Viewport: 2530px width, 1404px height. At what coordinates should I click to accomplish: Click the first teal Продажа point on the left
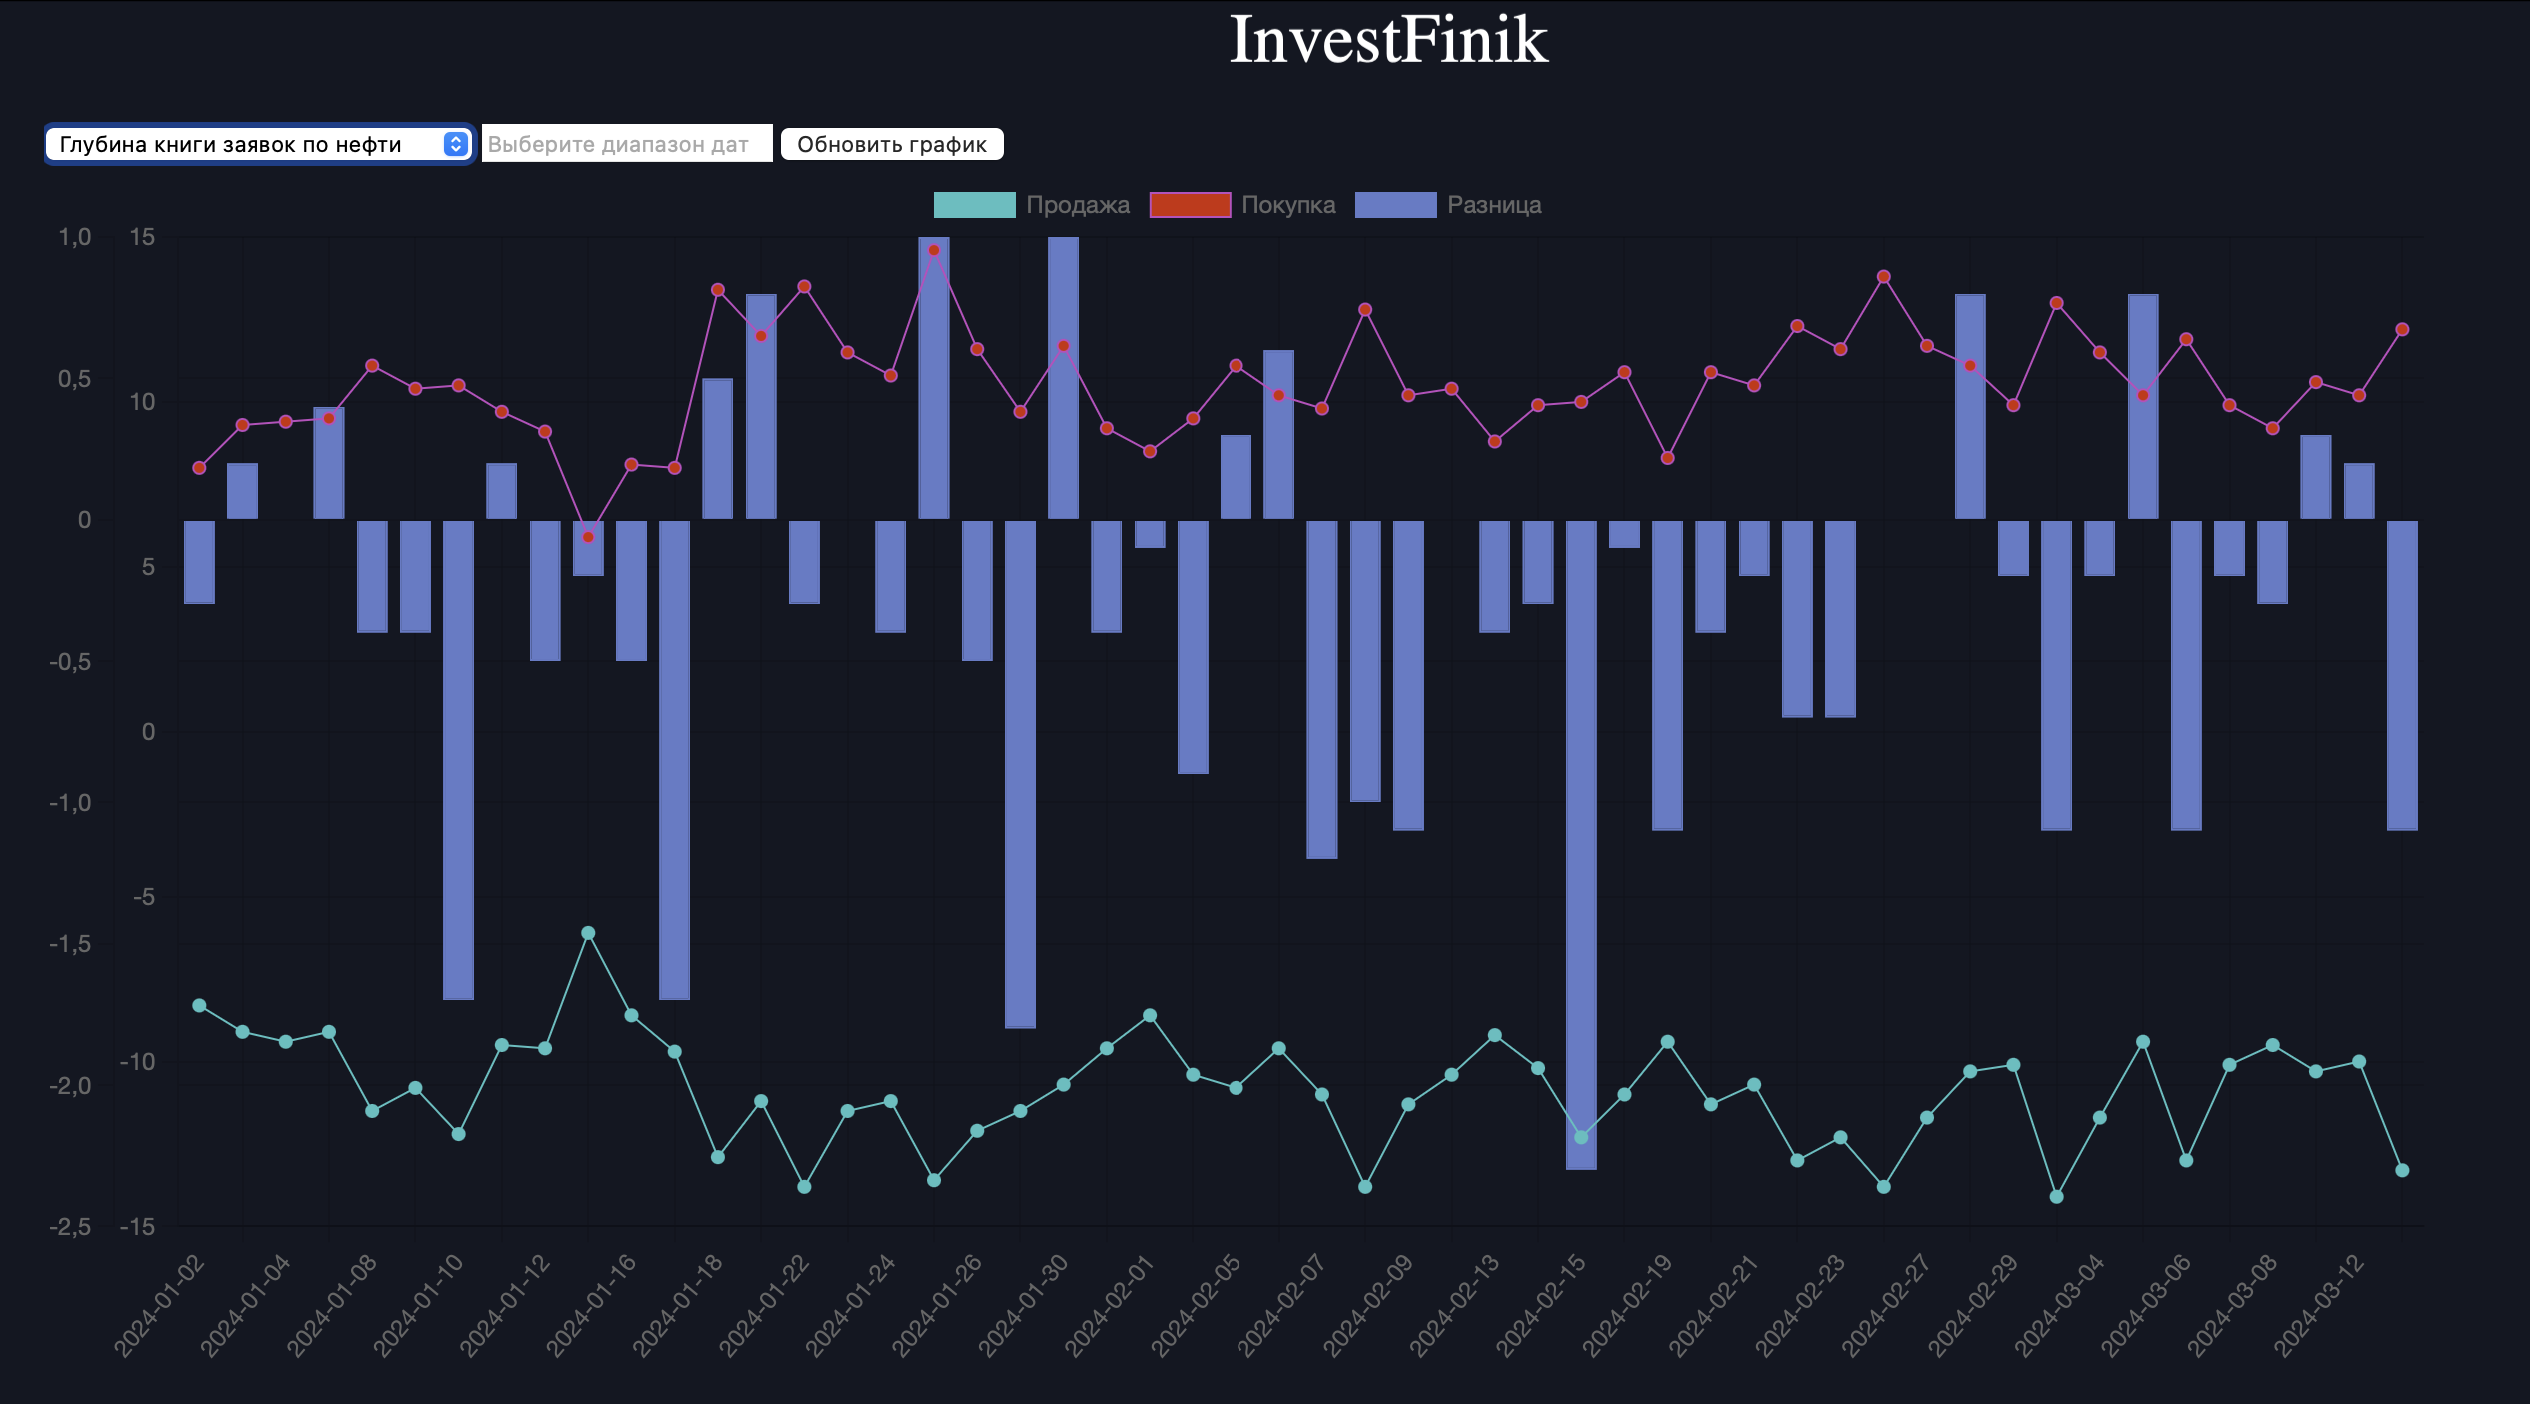pyautogui.click(x=199, y=1005)
